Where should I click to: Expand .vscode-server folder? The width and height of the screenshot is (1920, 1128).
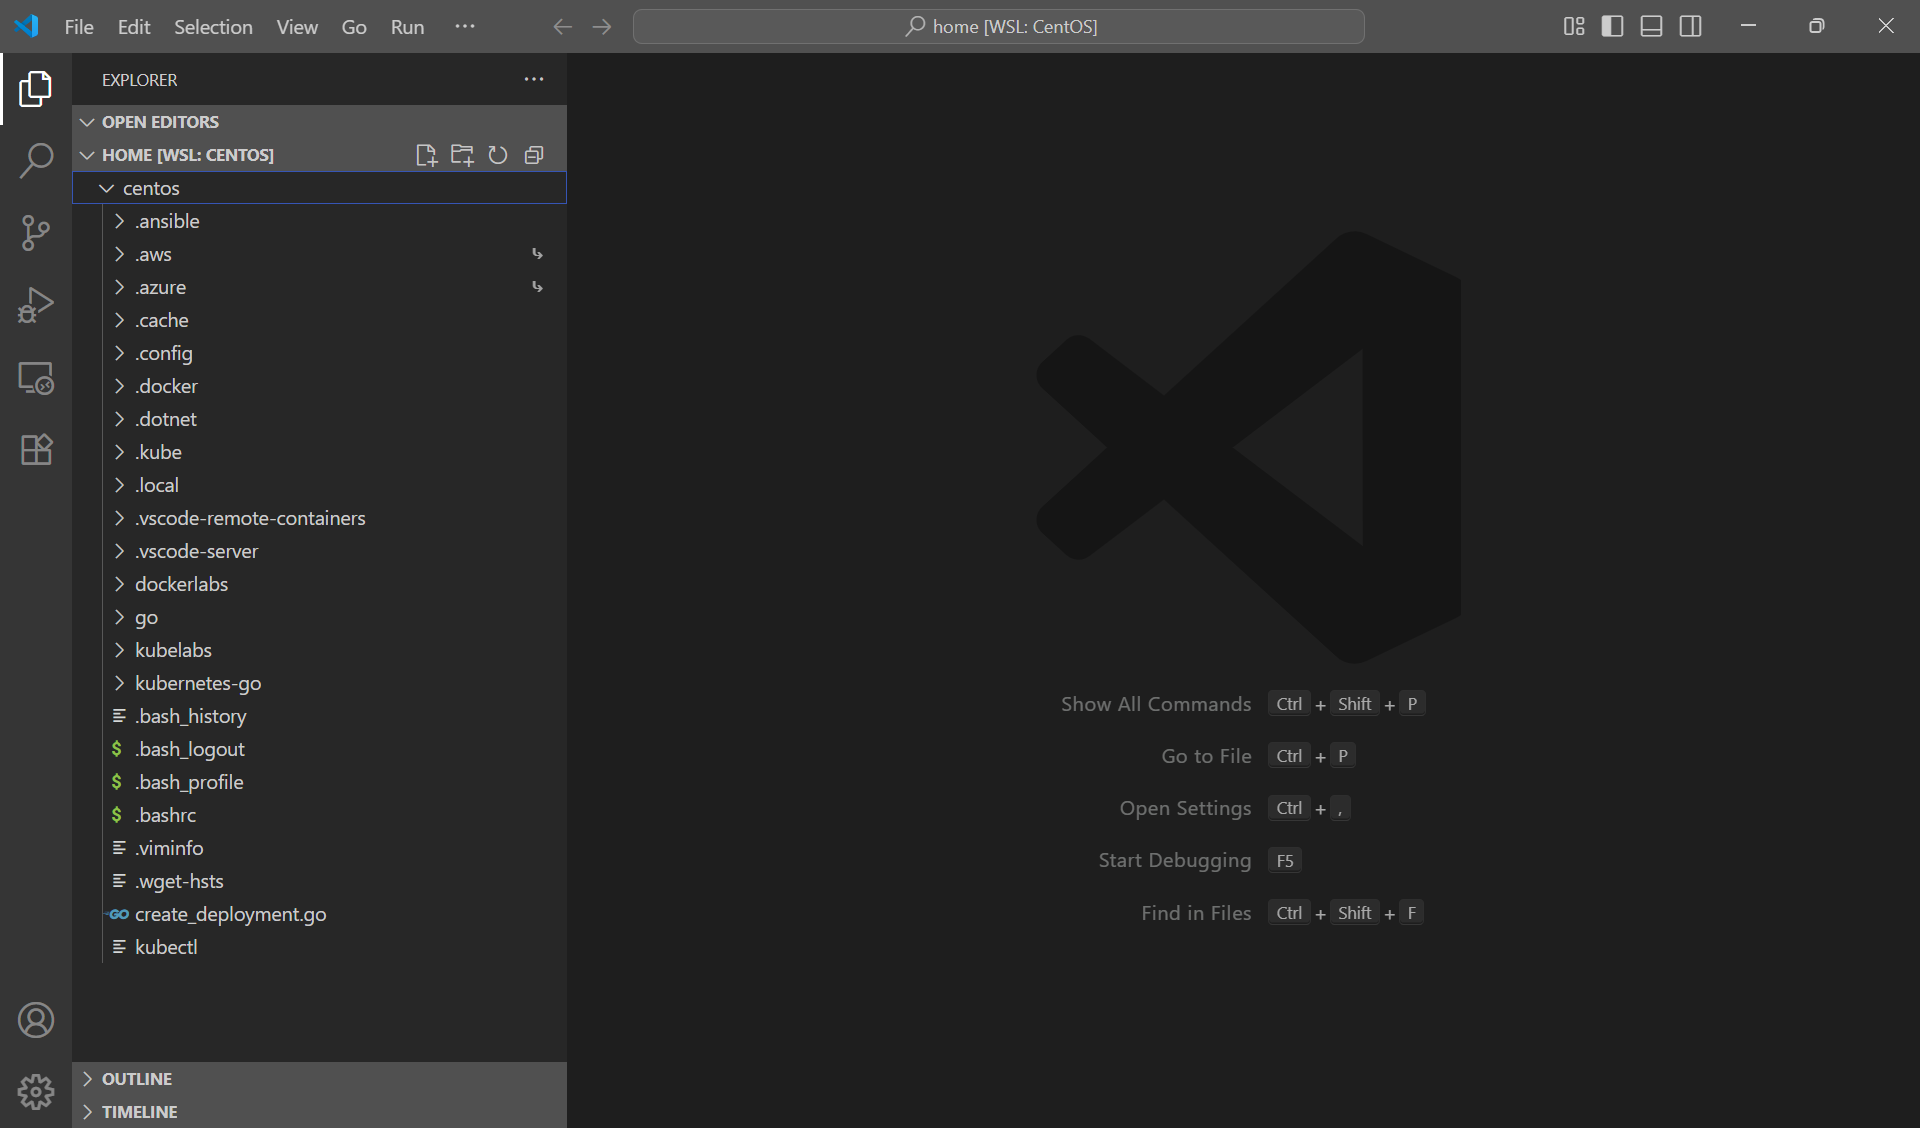[319, 551]
